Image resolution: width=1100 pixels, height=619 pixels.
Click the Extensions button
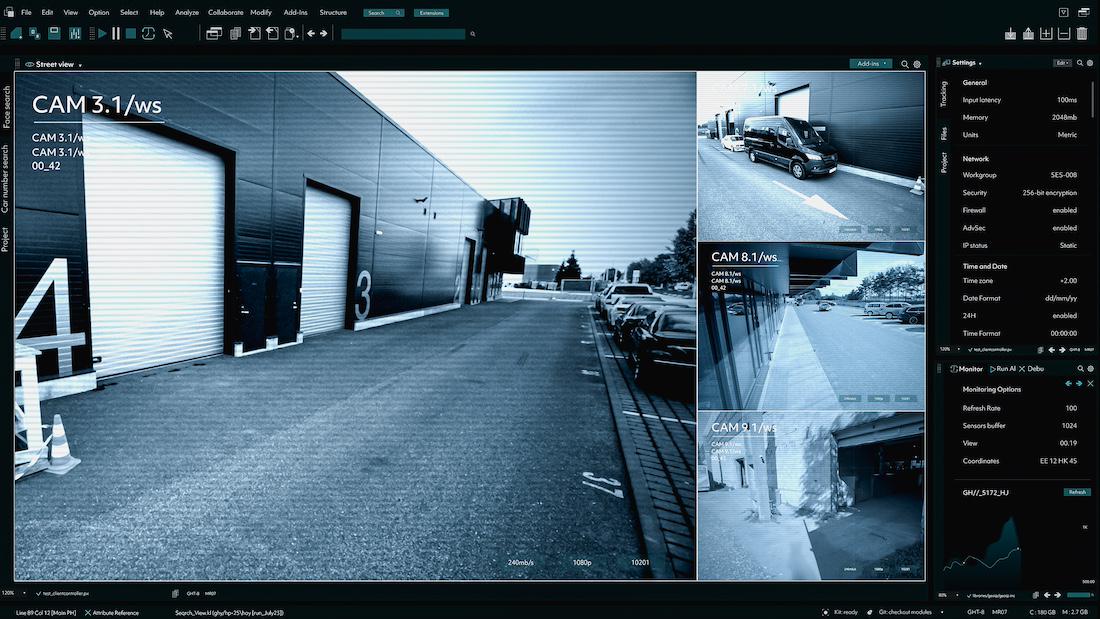[x=431, y=13]
